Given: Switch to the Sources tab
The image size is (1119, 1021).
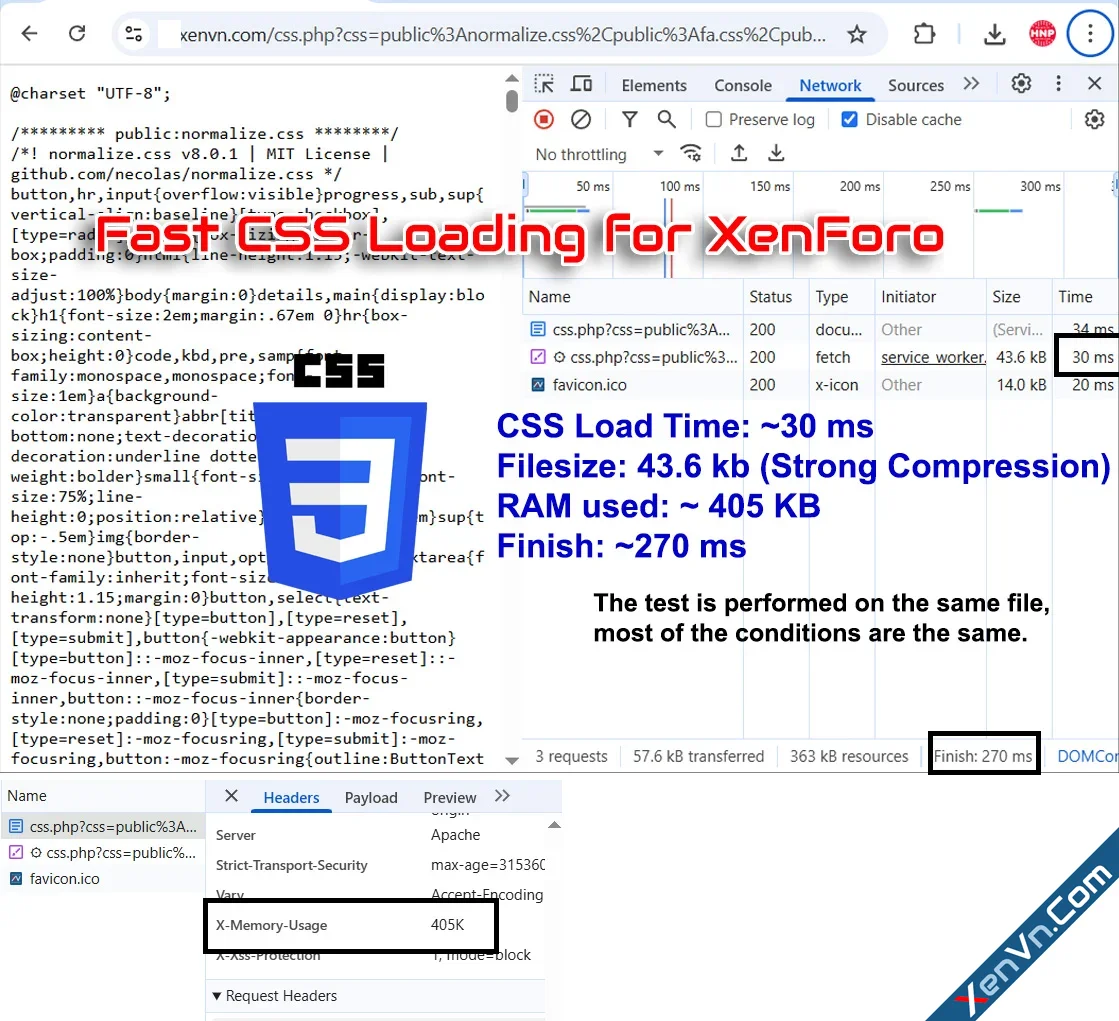Looking at the screenshot, I should pyautogui.click(x=916, y=86).
